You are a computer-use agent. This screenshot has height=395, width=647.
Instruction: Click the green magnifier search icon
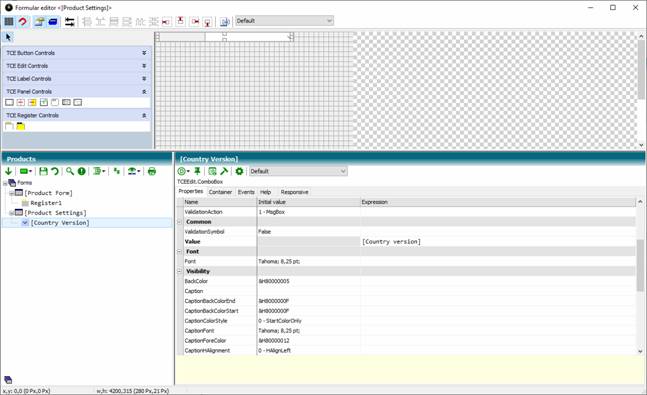point(70,171)
